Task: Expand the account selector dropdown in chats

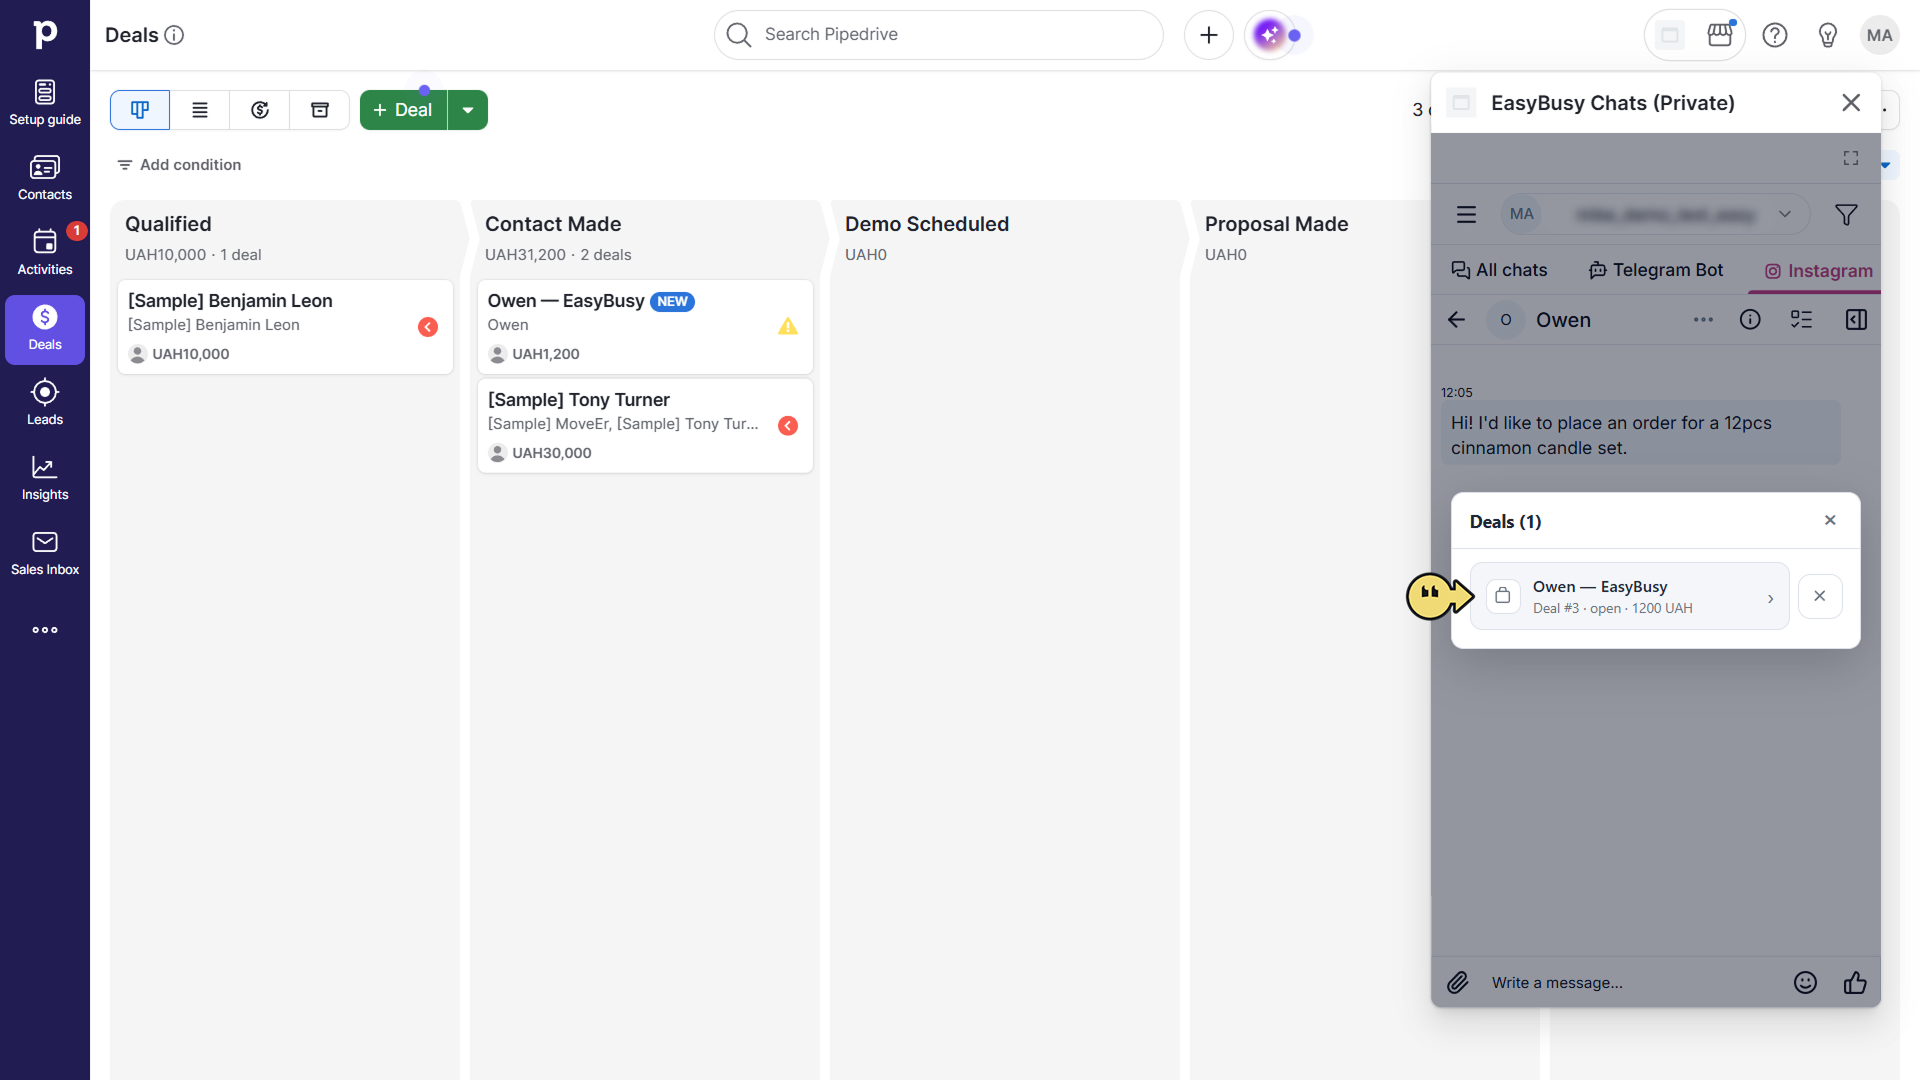Action: click(x=1784, y=214)
